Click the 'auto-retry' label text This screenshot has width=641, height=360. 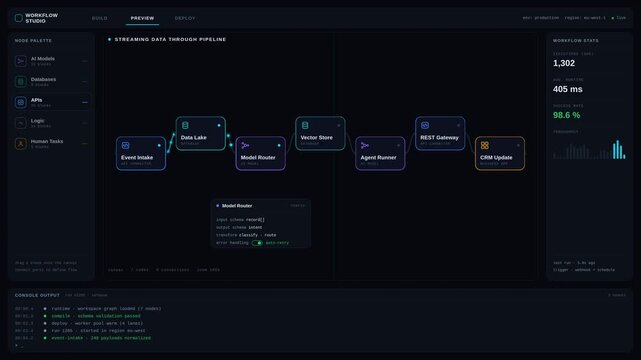[x=277, y=243]
